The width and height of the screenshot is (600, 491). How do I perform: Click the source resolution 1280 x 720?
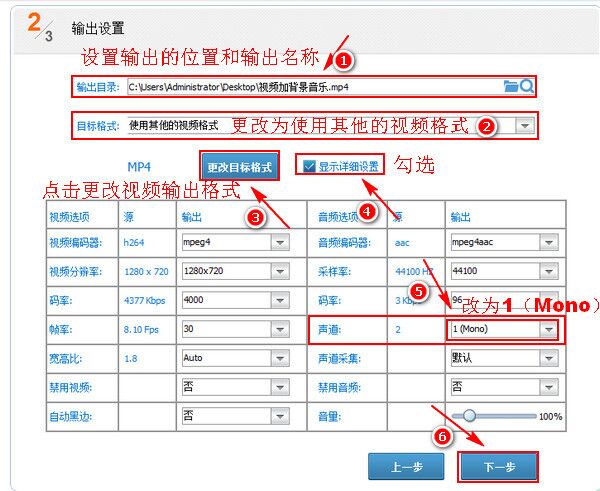point(146,272)
